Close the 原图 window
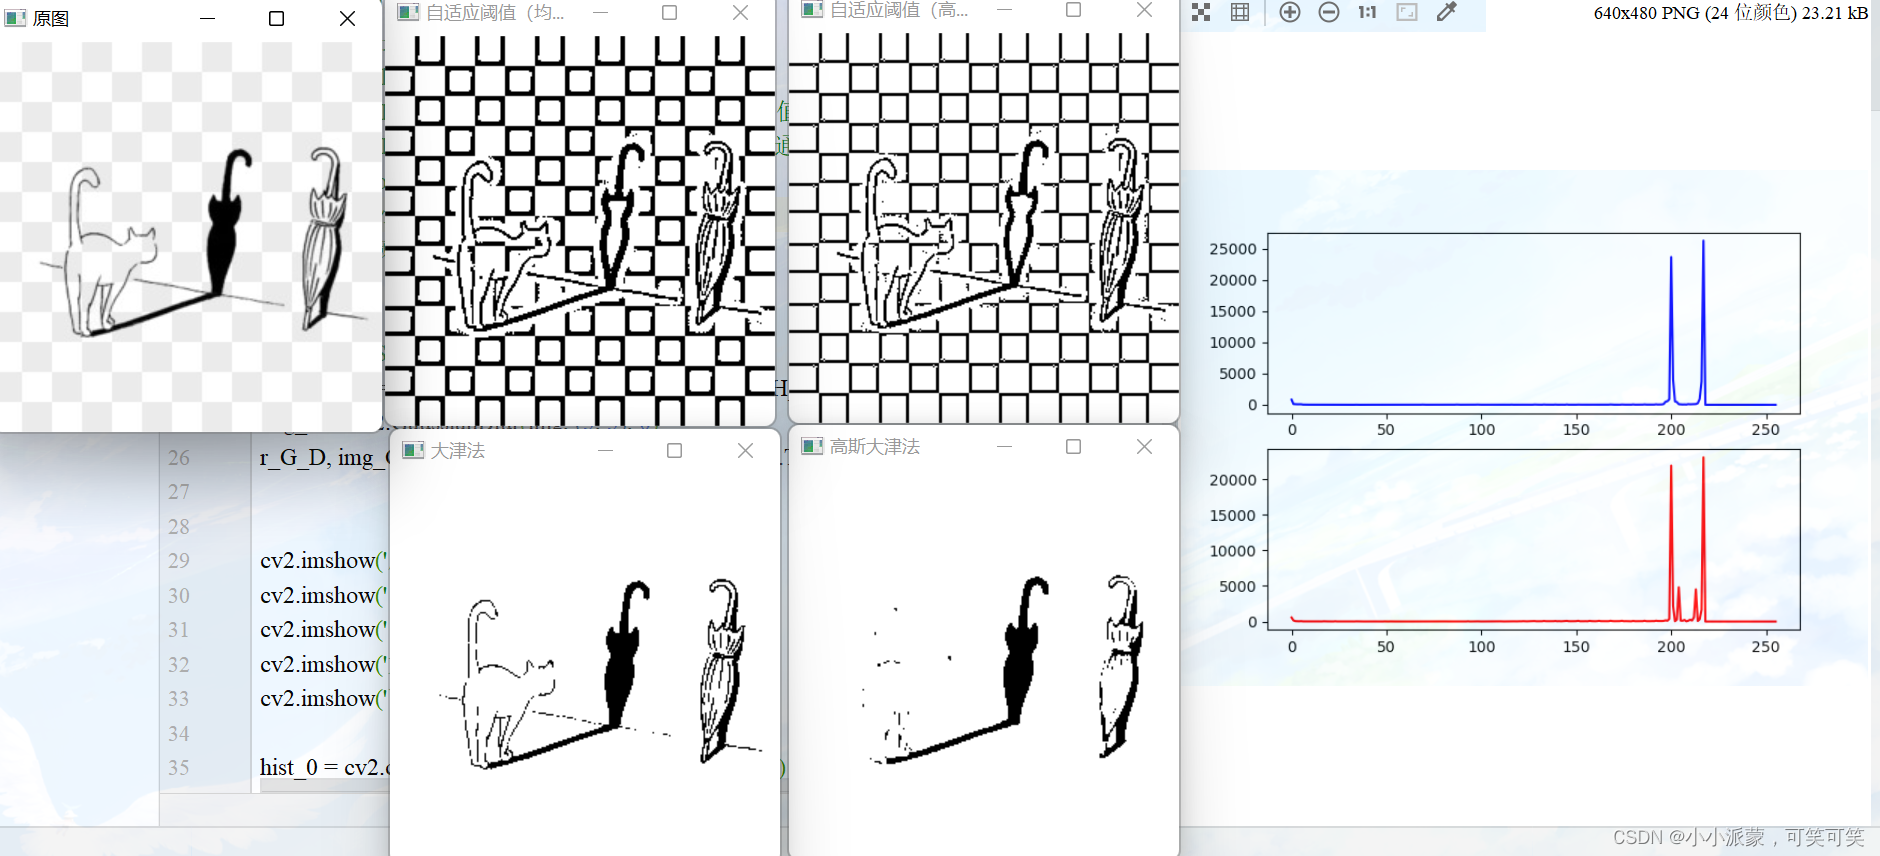The image size is (1880, 856). coord(347,18)
